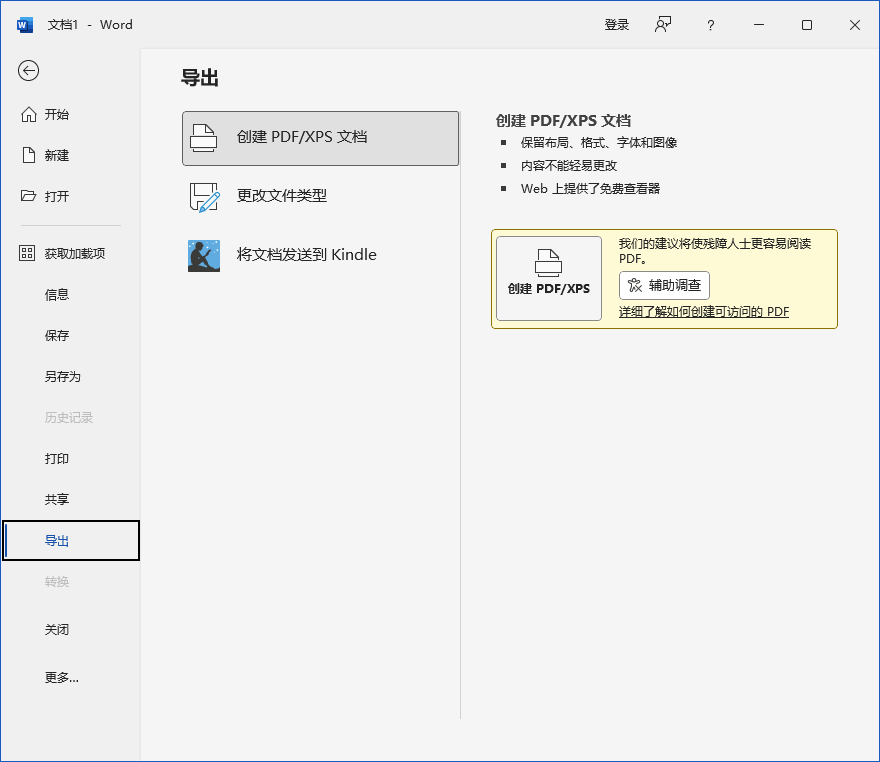Open 获取加载项 add-ins page
Image resolution: width=880 pixels, height=762 pixels.
pos(74,254)
